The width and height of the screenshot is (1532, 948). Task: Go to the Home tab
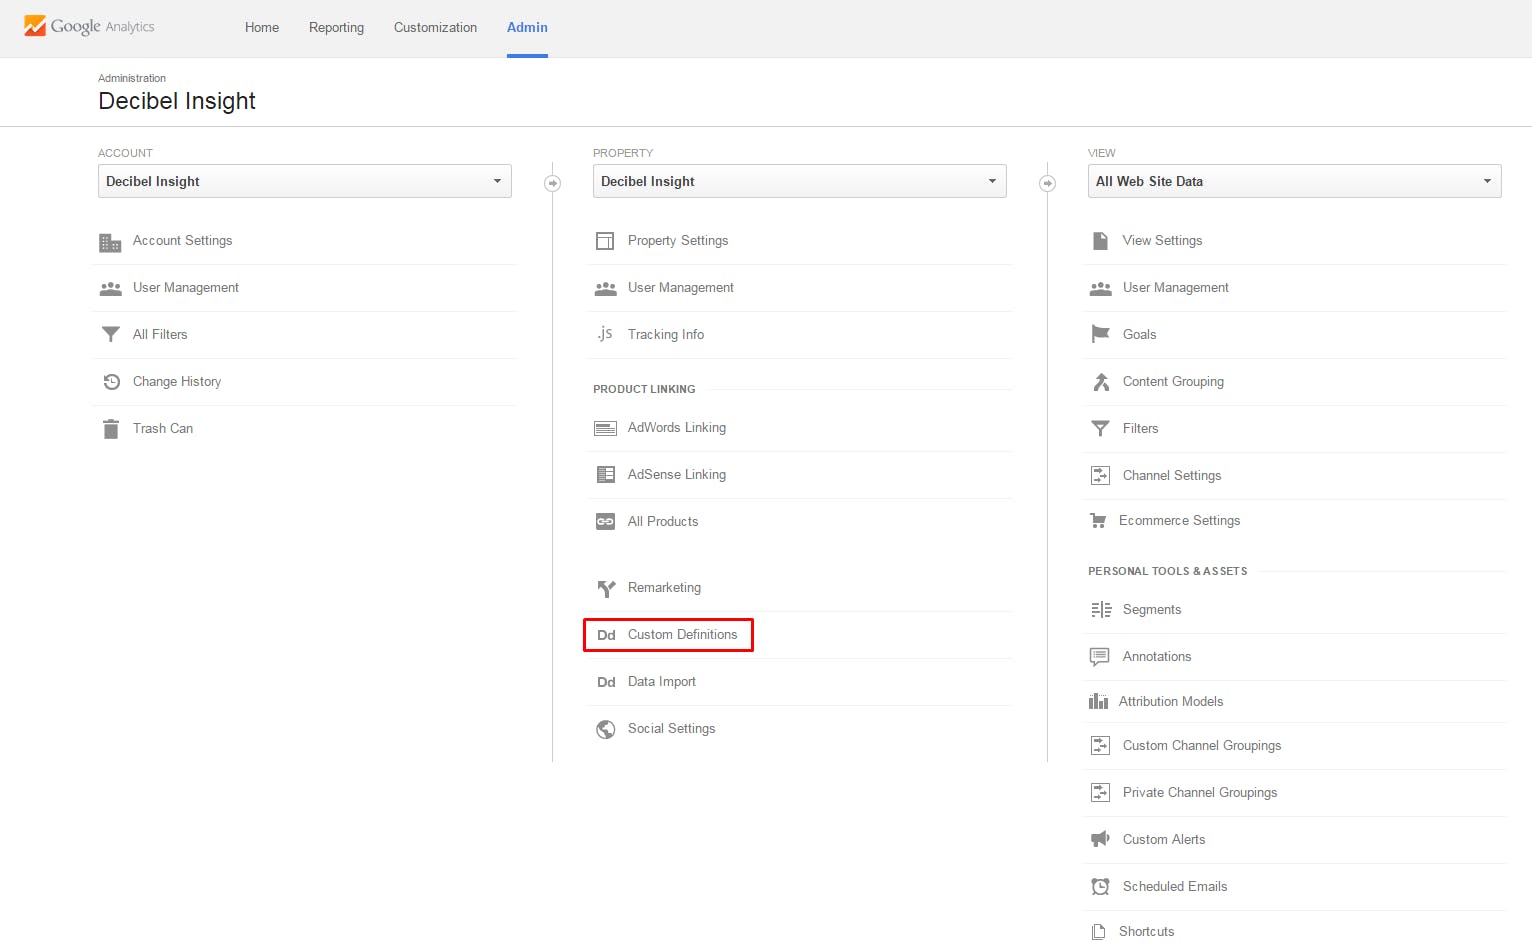tap(262, 27)
